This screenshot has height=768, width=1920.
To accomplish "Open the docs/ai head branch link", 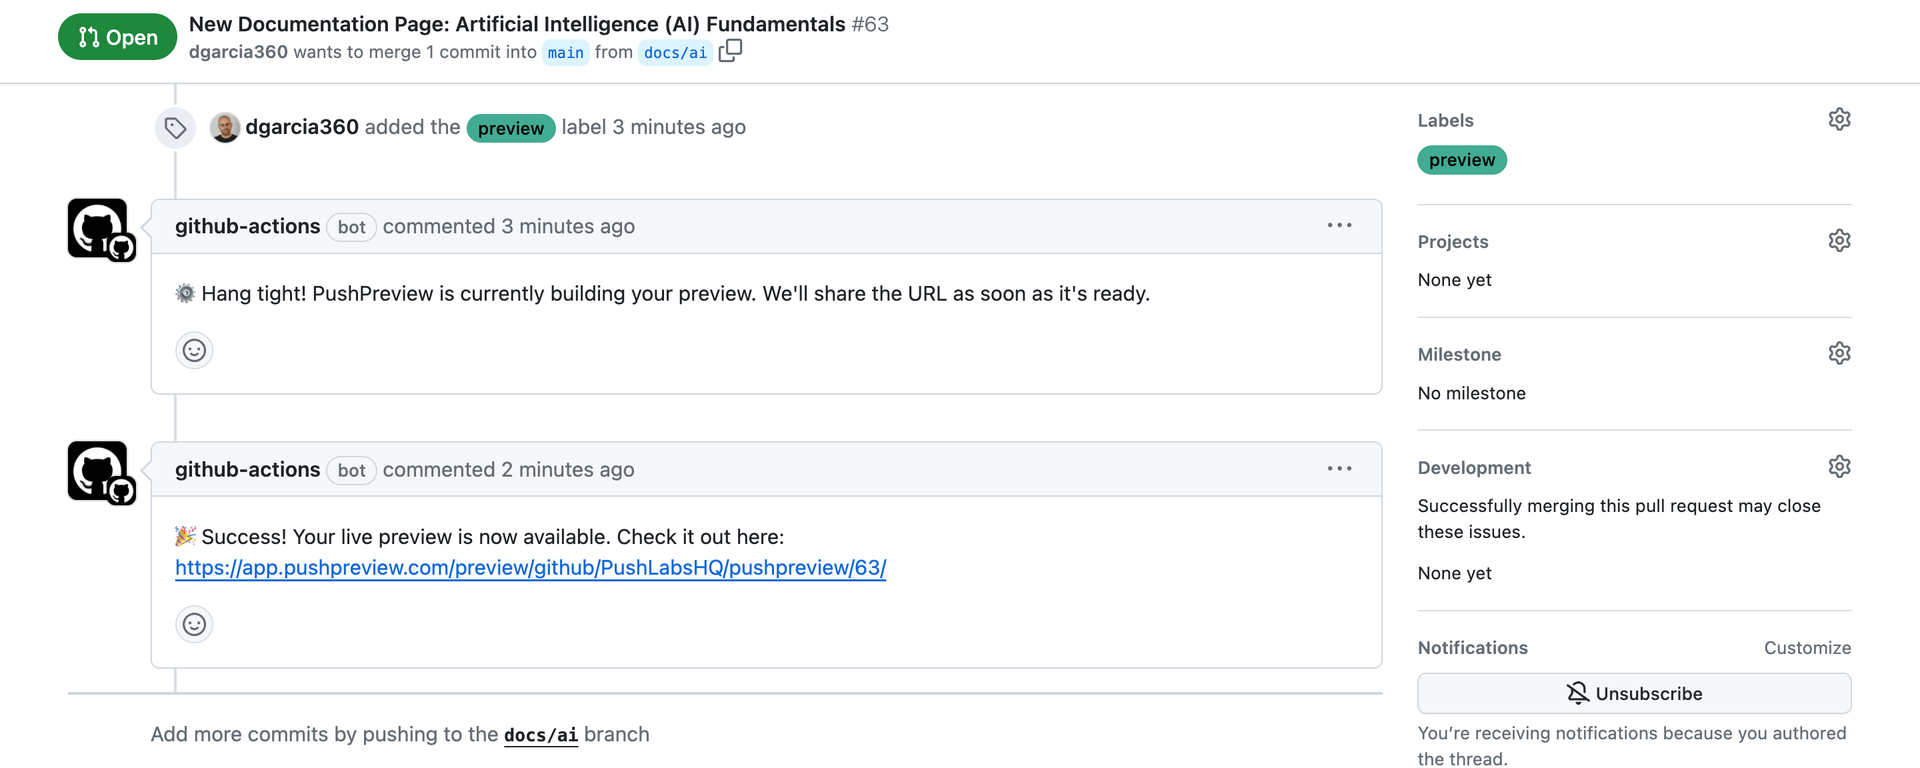I will [x=675, y=52].
